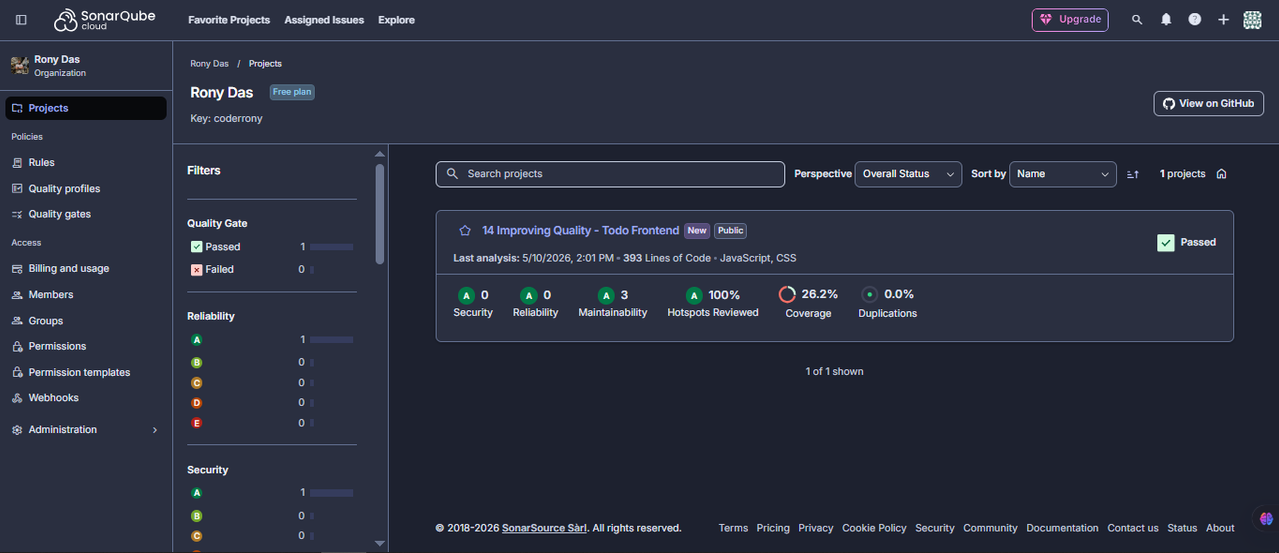The width and height of the screenshot is (1279, 553).
Task: Open Quality gates in the sidebar
Action: (59, 214)
